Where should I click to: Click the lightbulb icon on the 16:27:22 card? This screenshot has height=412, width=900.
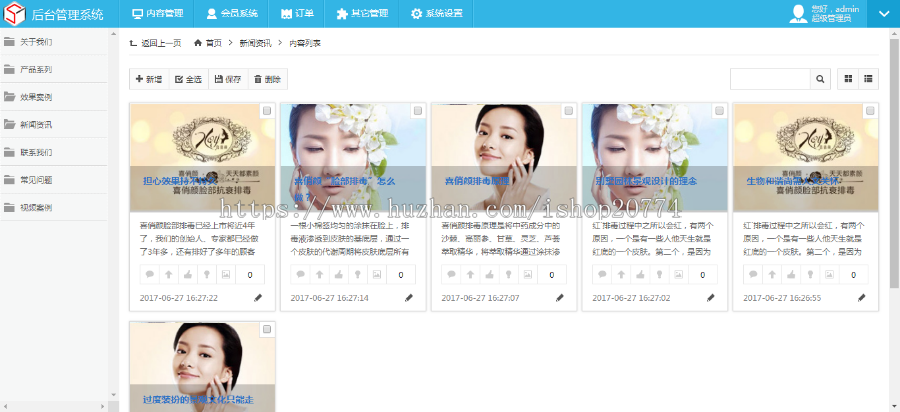[x=207, y=275]
